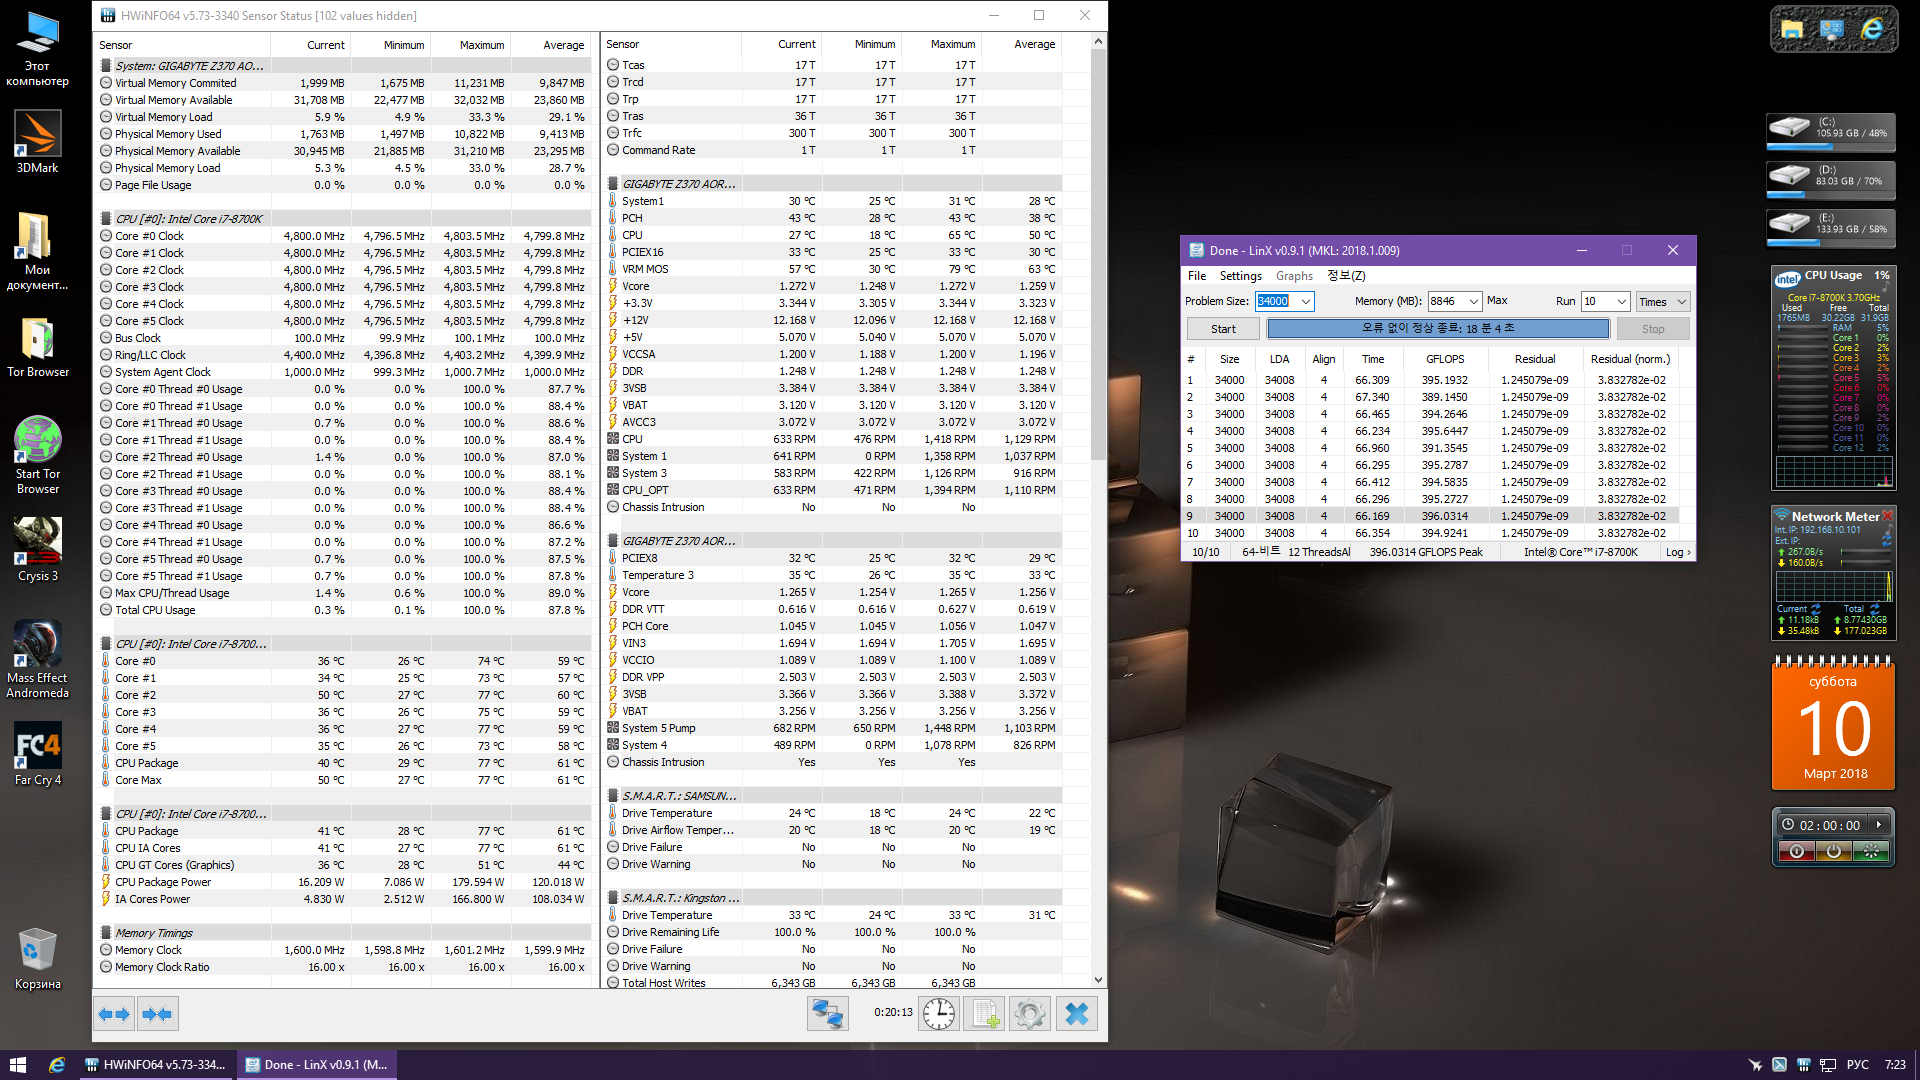Click the red shutdown timer button
1920x1080 pixels.
[1797, 851]
